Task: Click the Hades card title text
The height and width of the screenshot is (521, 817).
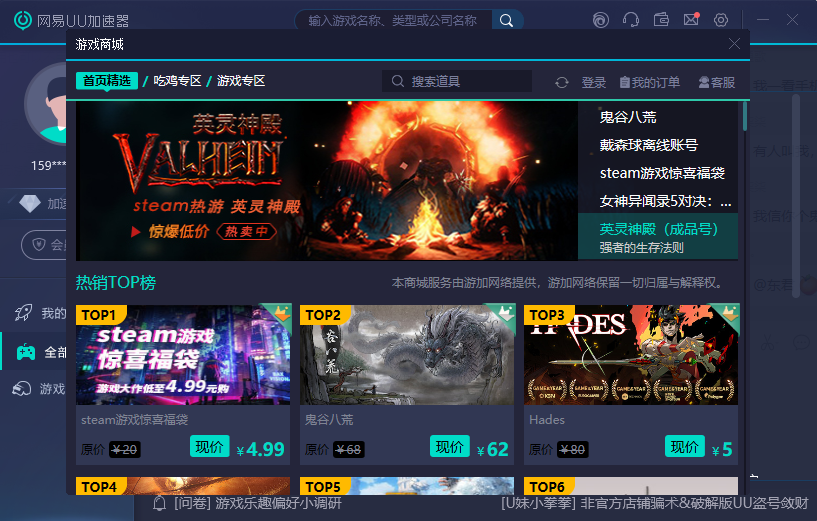Action: [x=547, y=420]
